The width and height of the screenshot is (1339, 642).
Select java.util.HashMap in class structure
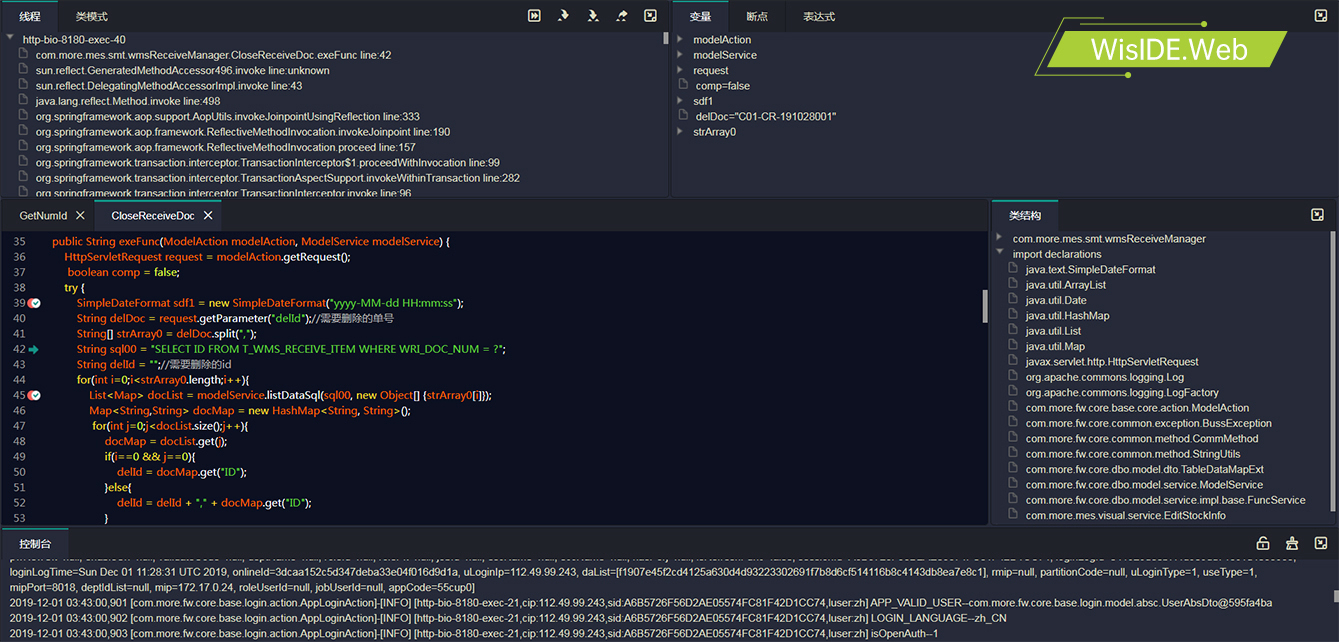tap(1067, 316)
